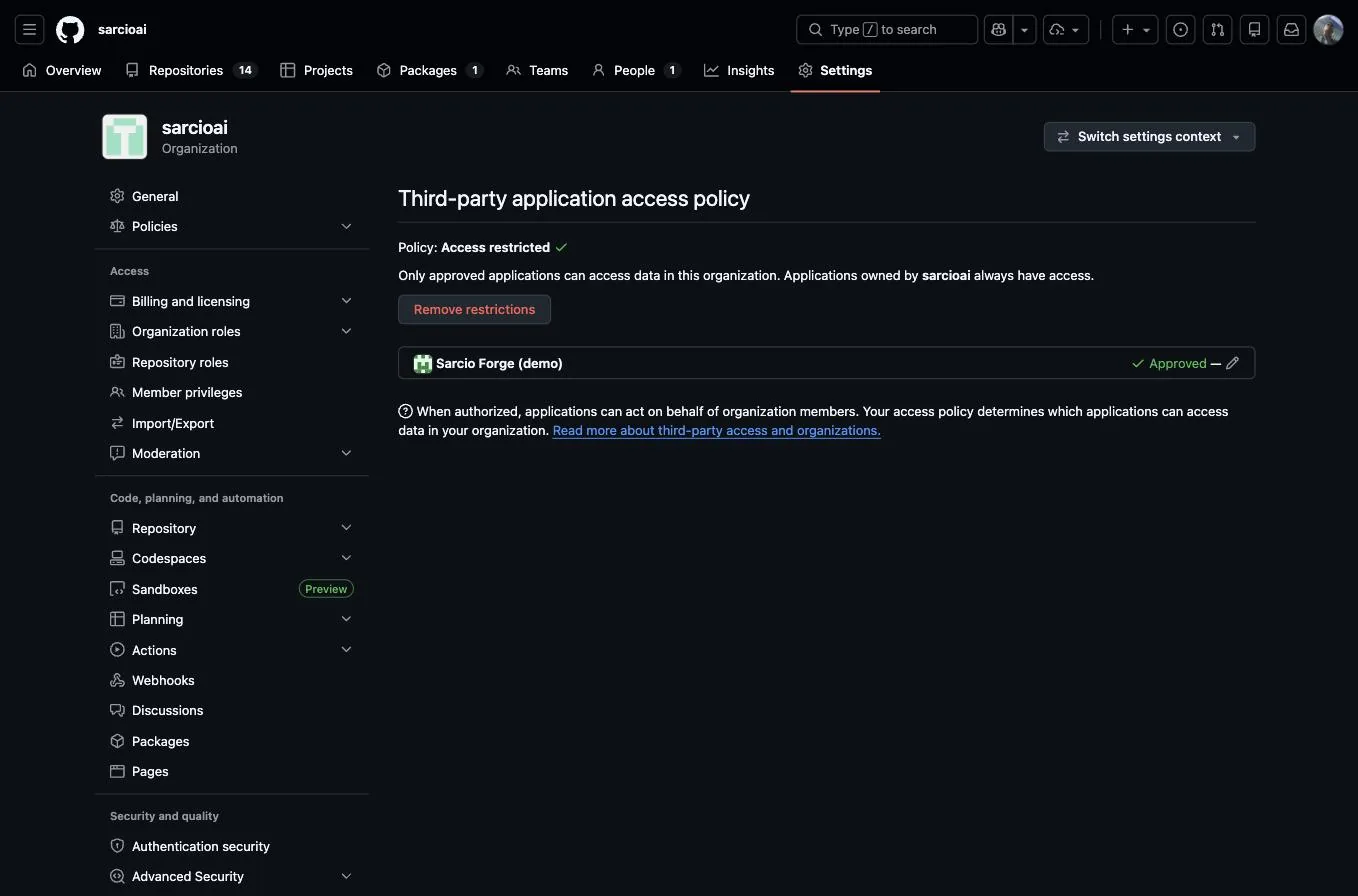This screenshot has width=1358, height=896.
Task: Go to GitHub home via Octocat logo
Action: click(x=70, y=30)
